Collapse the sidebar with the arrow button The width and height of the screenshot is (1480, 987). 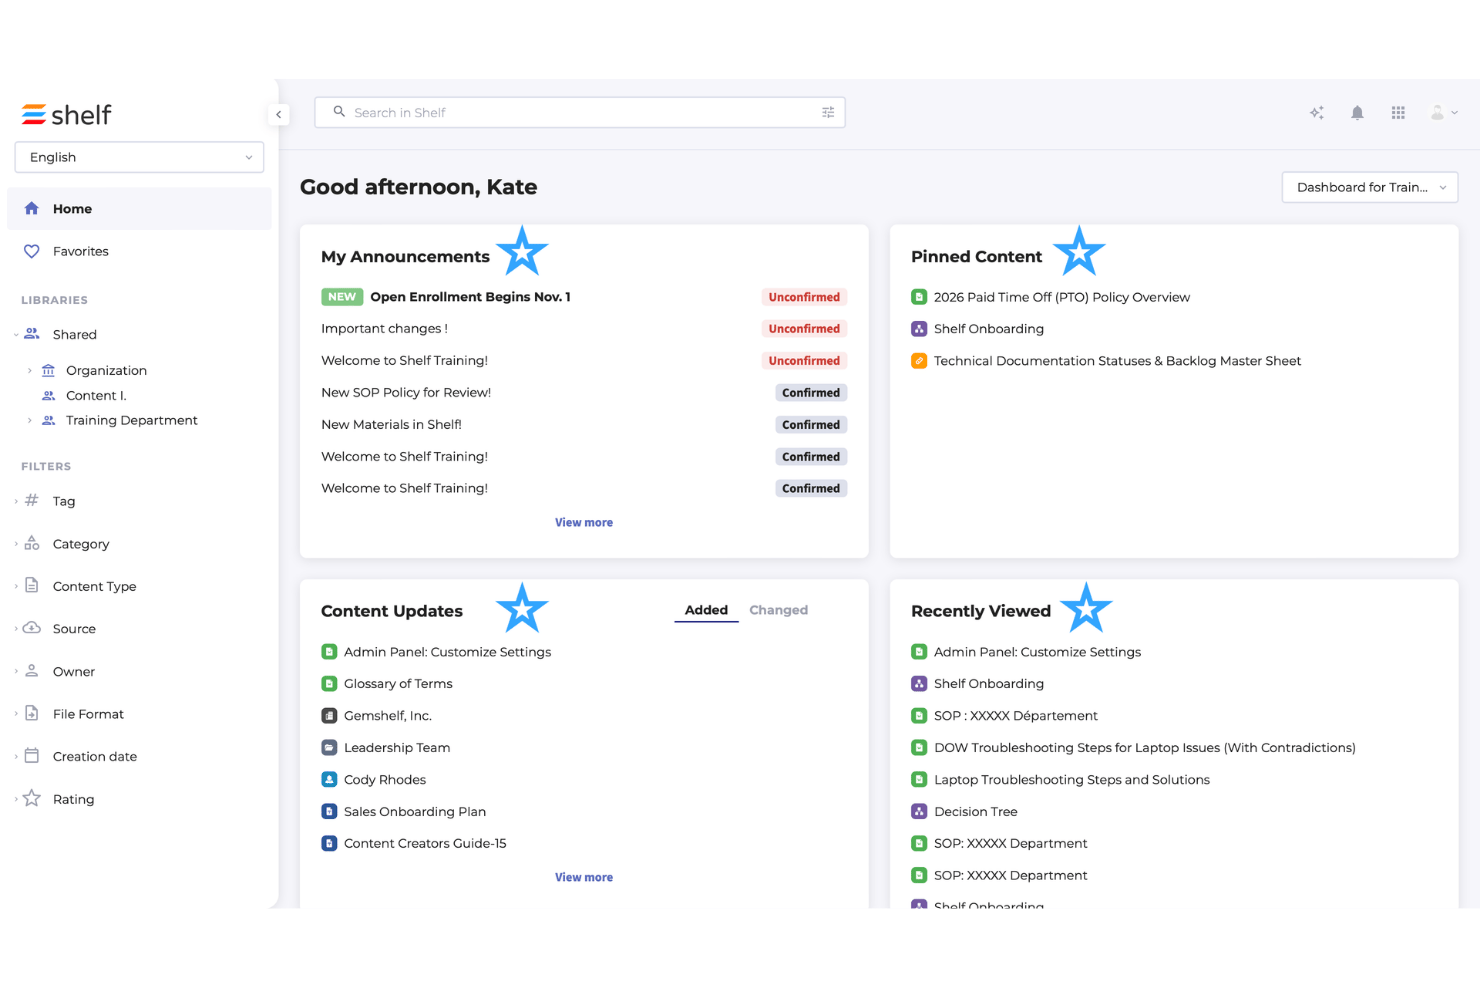279,114
